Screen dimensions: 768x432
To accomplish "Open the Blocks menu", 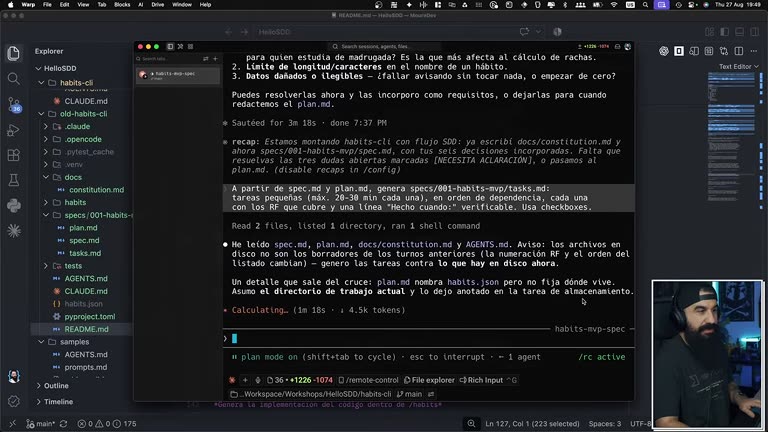I will (x=122, y=4).
